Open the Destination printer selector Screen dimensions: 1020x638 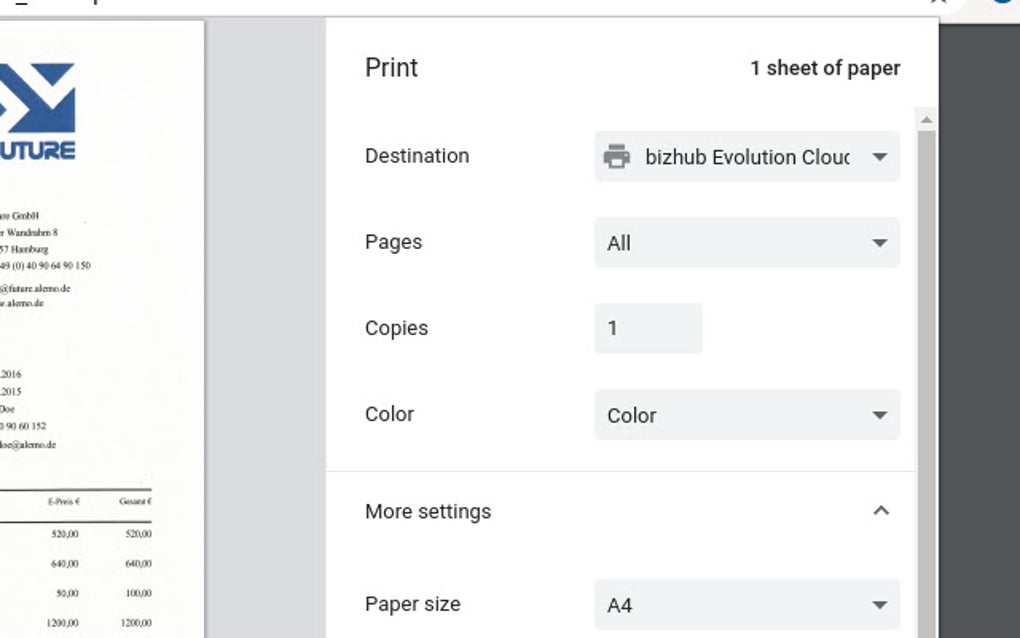coord(747,157)
